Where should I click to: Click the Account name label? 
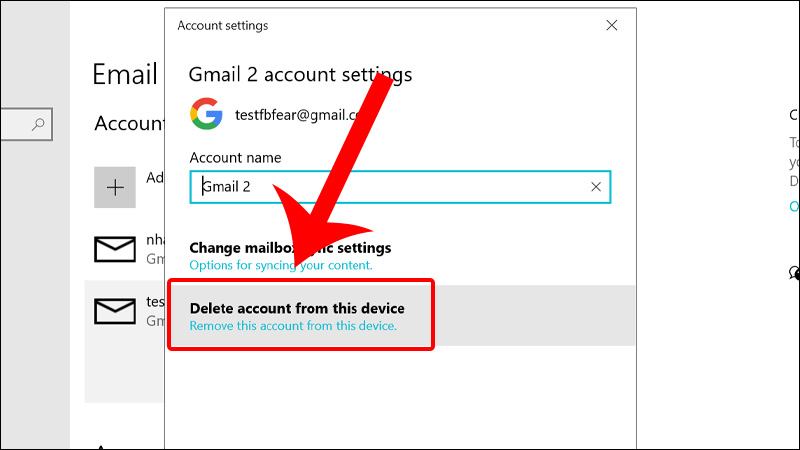coord(235,158)
